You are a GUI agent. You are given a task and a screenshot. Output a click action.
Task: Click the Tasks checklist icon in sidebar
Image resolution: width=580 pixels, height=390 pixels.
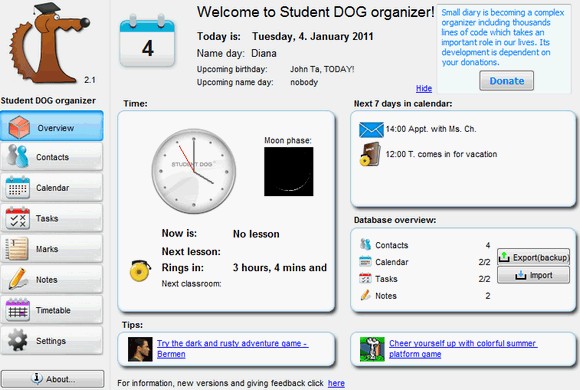pyautogui.click(x=17, y=218)
